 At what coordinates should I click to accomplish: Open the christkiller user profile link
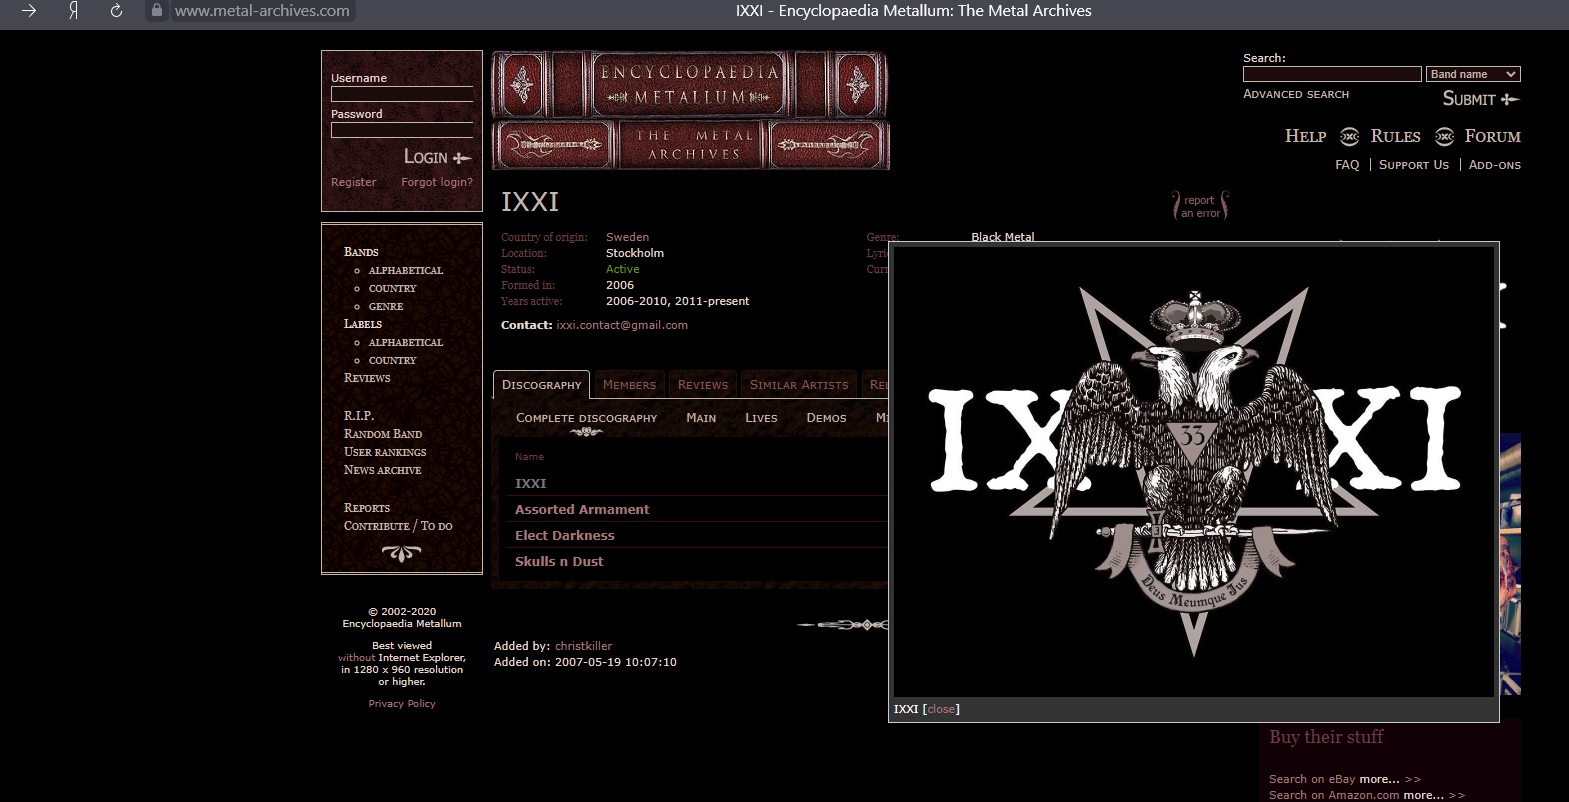(x=583, y=646)
